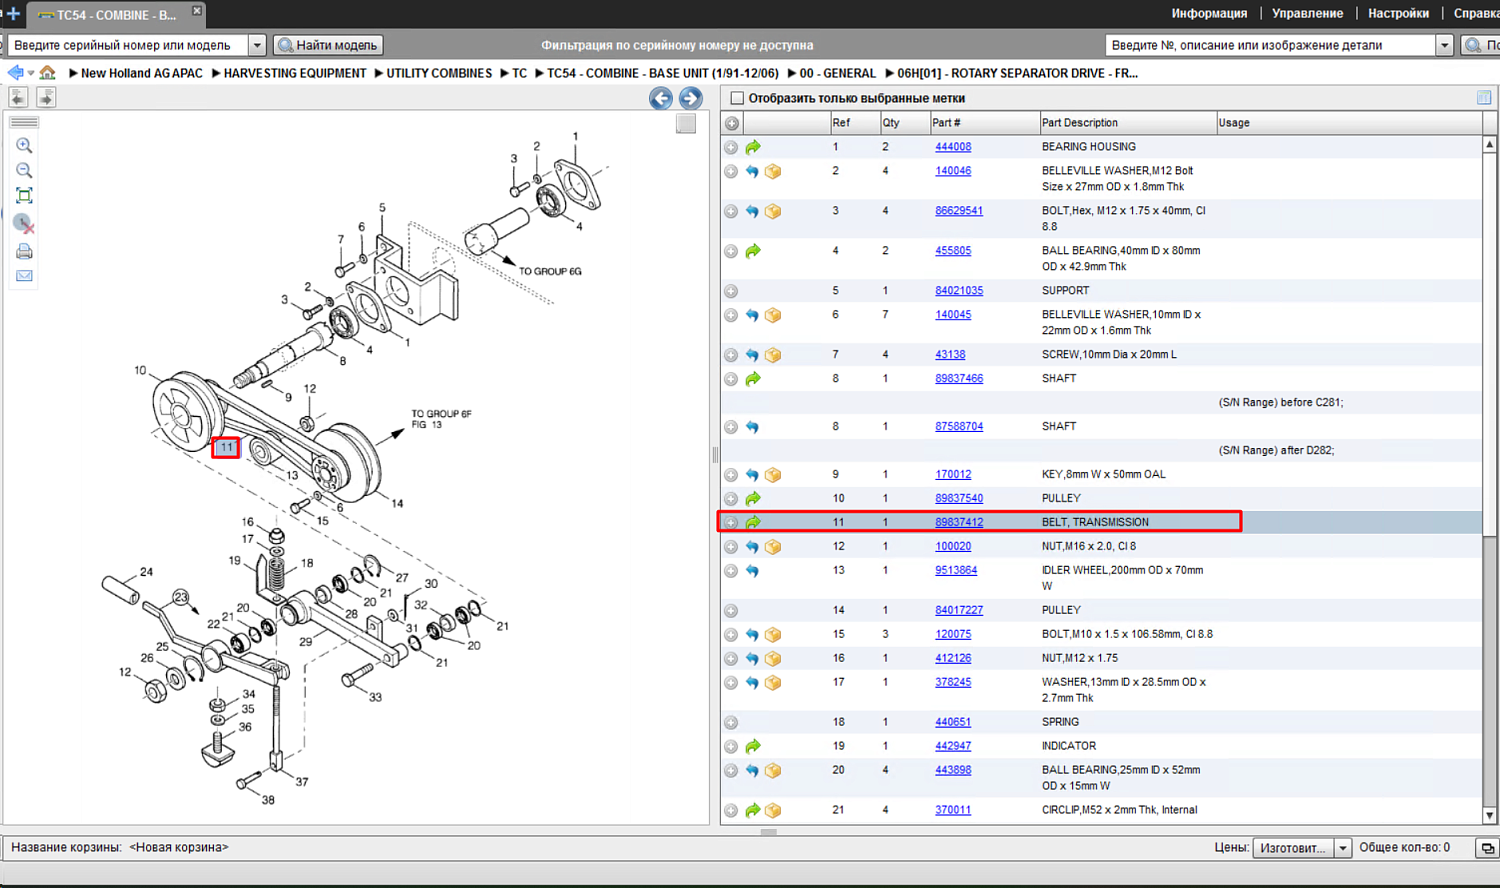Screen dimensions: 1500x888
Task: Click the Изготовит... price selector button
Action: pyautogui.click(x=1293, y=848)
